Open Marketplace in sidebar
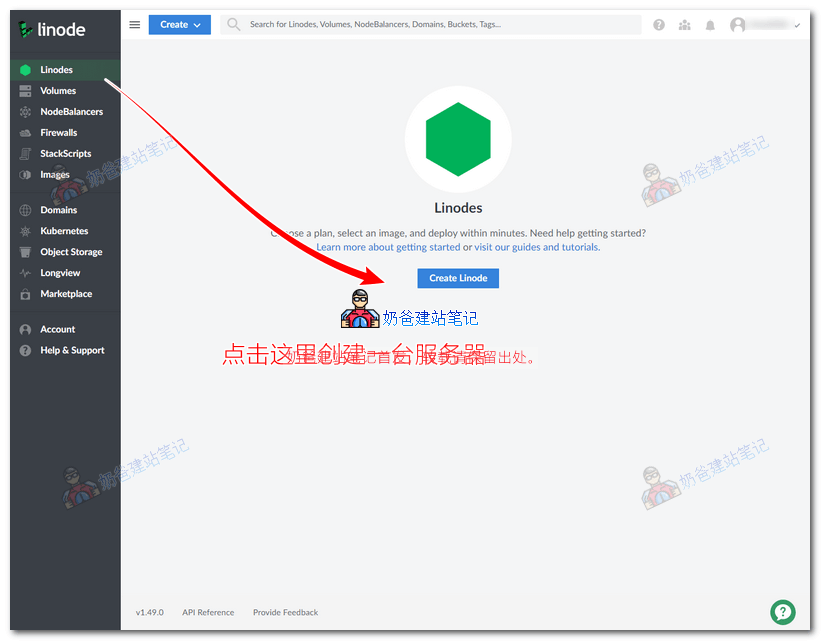 tap(65, 294)
